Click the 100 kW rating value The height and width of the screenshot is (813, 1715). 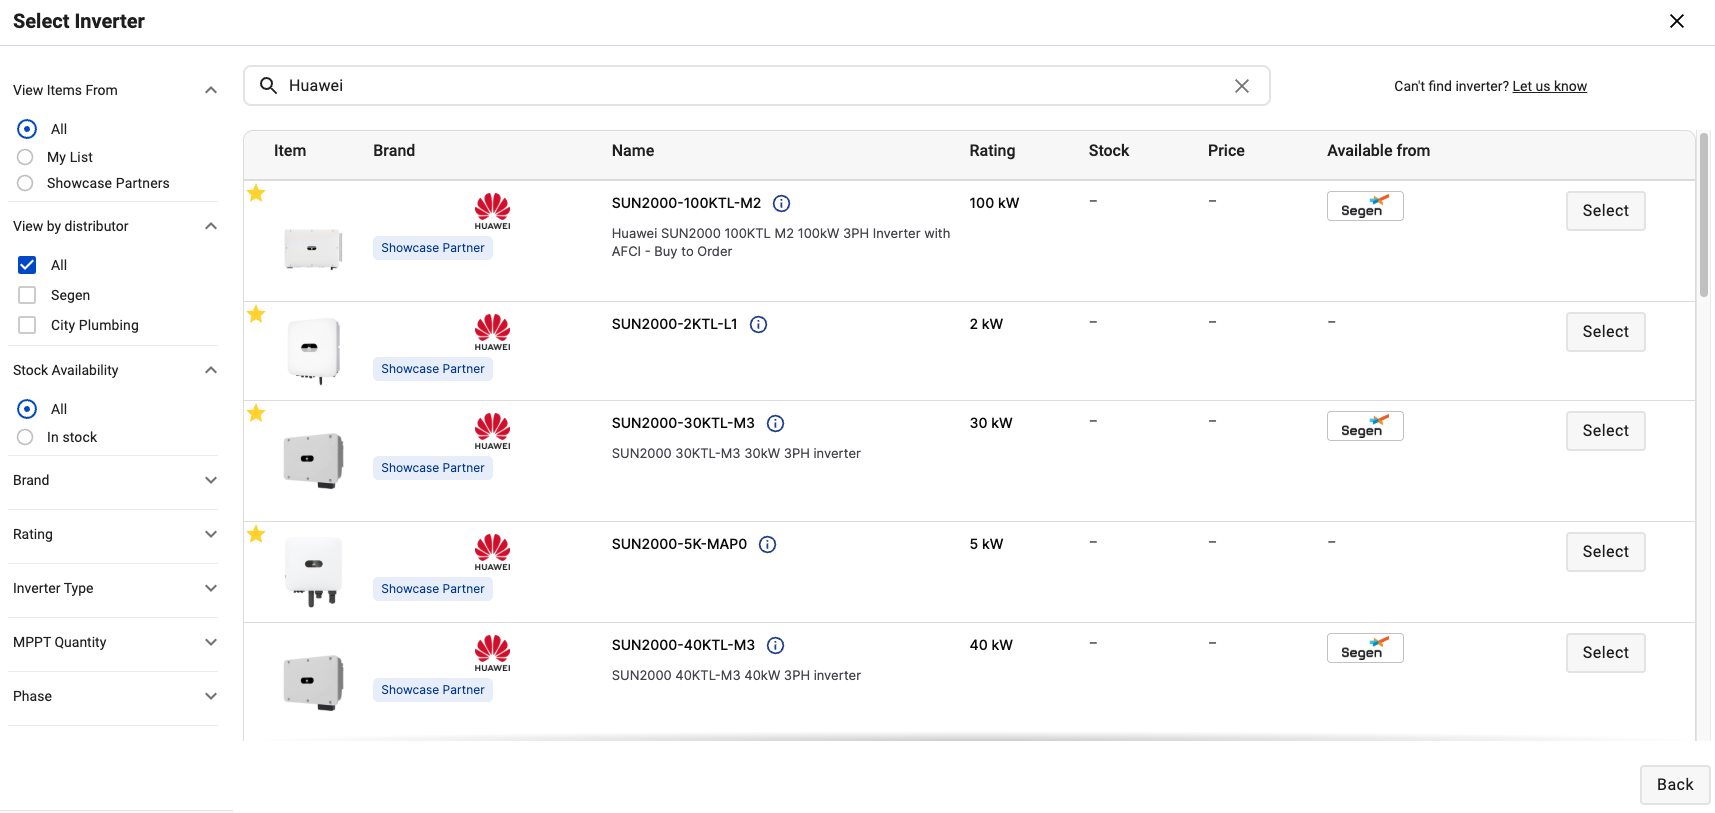994,203
